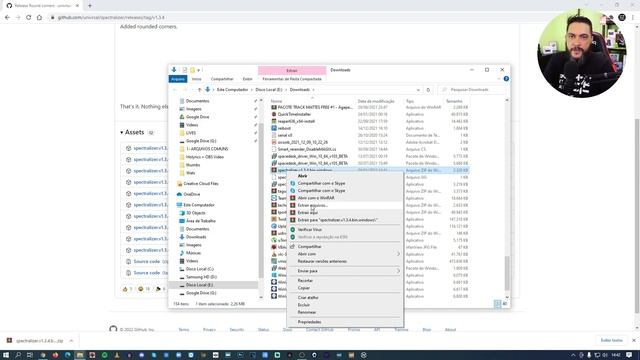Select 'Verificar Vírus' in context menu
Screen dimensions: 640x360
[x=309, y=230]
